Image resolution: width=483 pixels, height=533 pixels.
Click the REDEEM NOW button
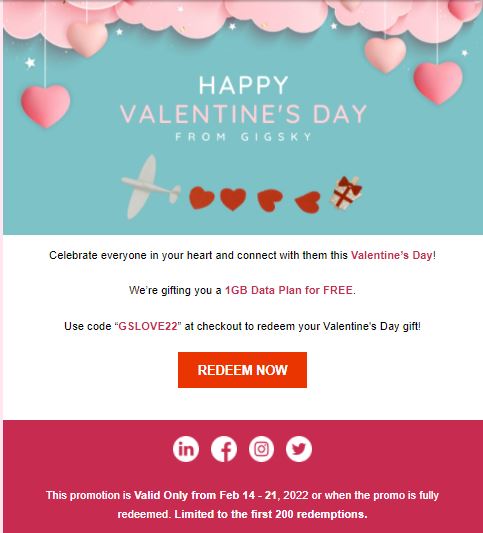242,370
